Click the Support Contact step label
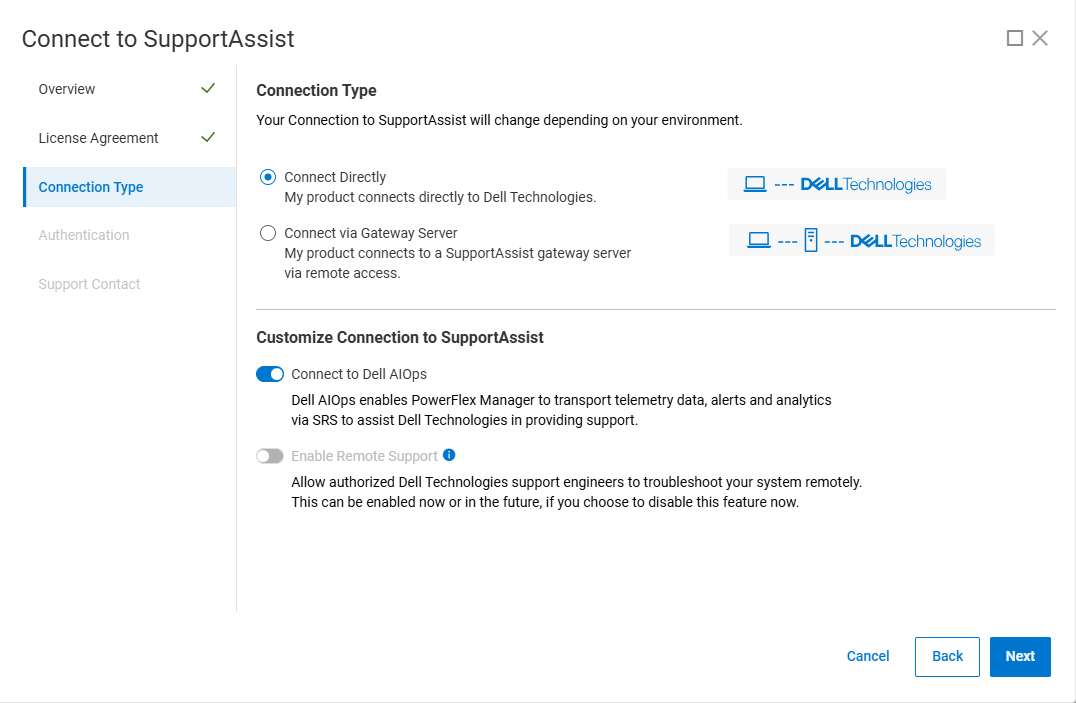Viewport: 1076px width, 703px height. [89, 283]
